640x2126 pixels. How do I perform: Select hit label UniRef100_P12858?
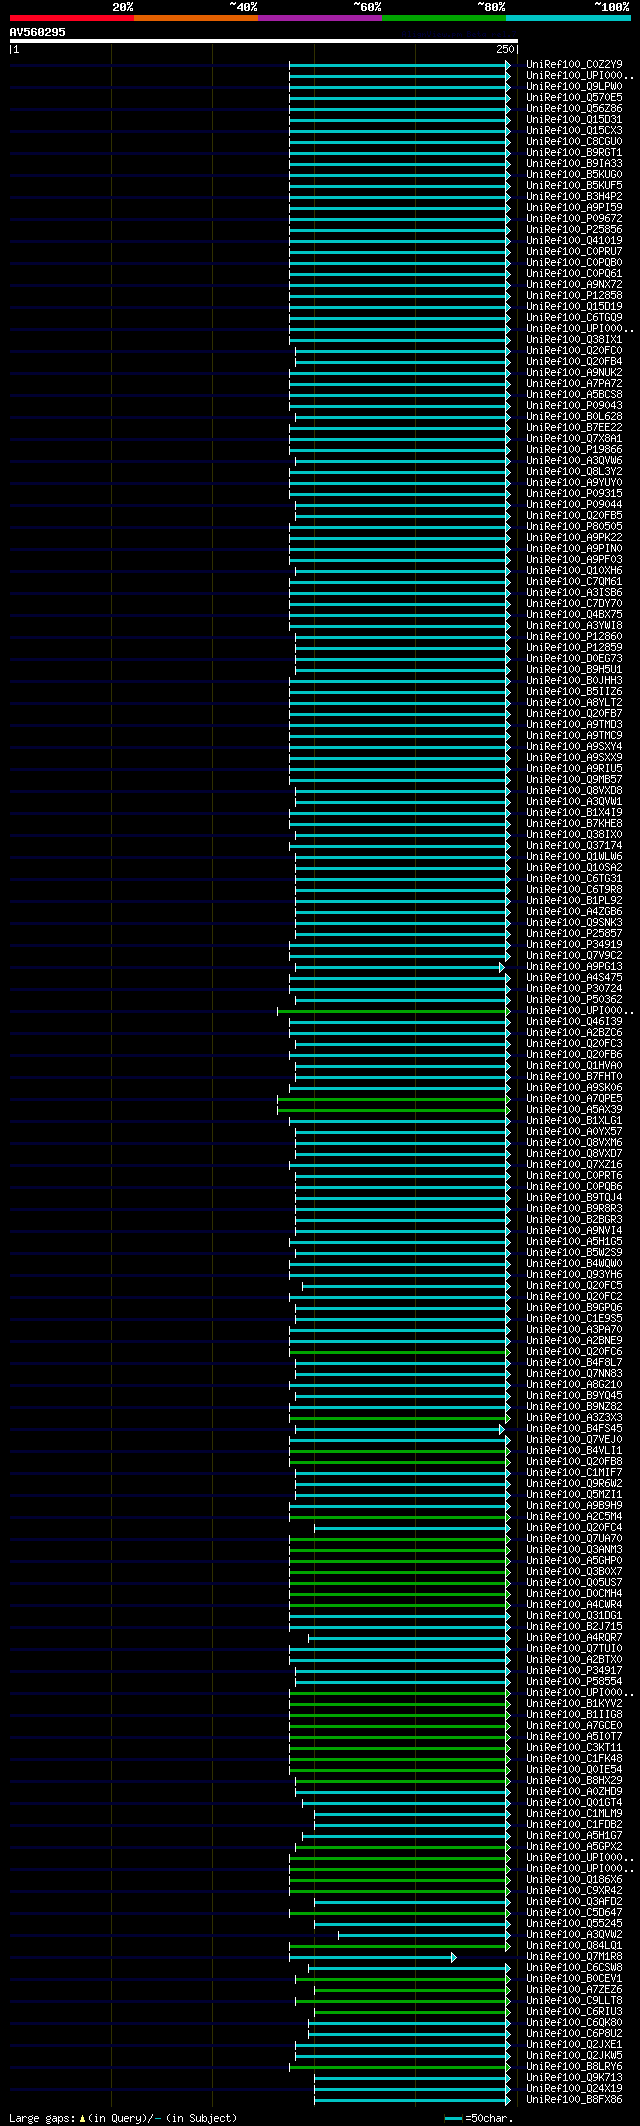(574, 295)
